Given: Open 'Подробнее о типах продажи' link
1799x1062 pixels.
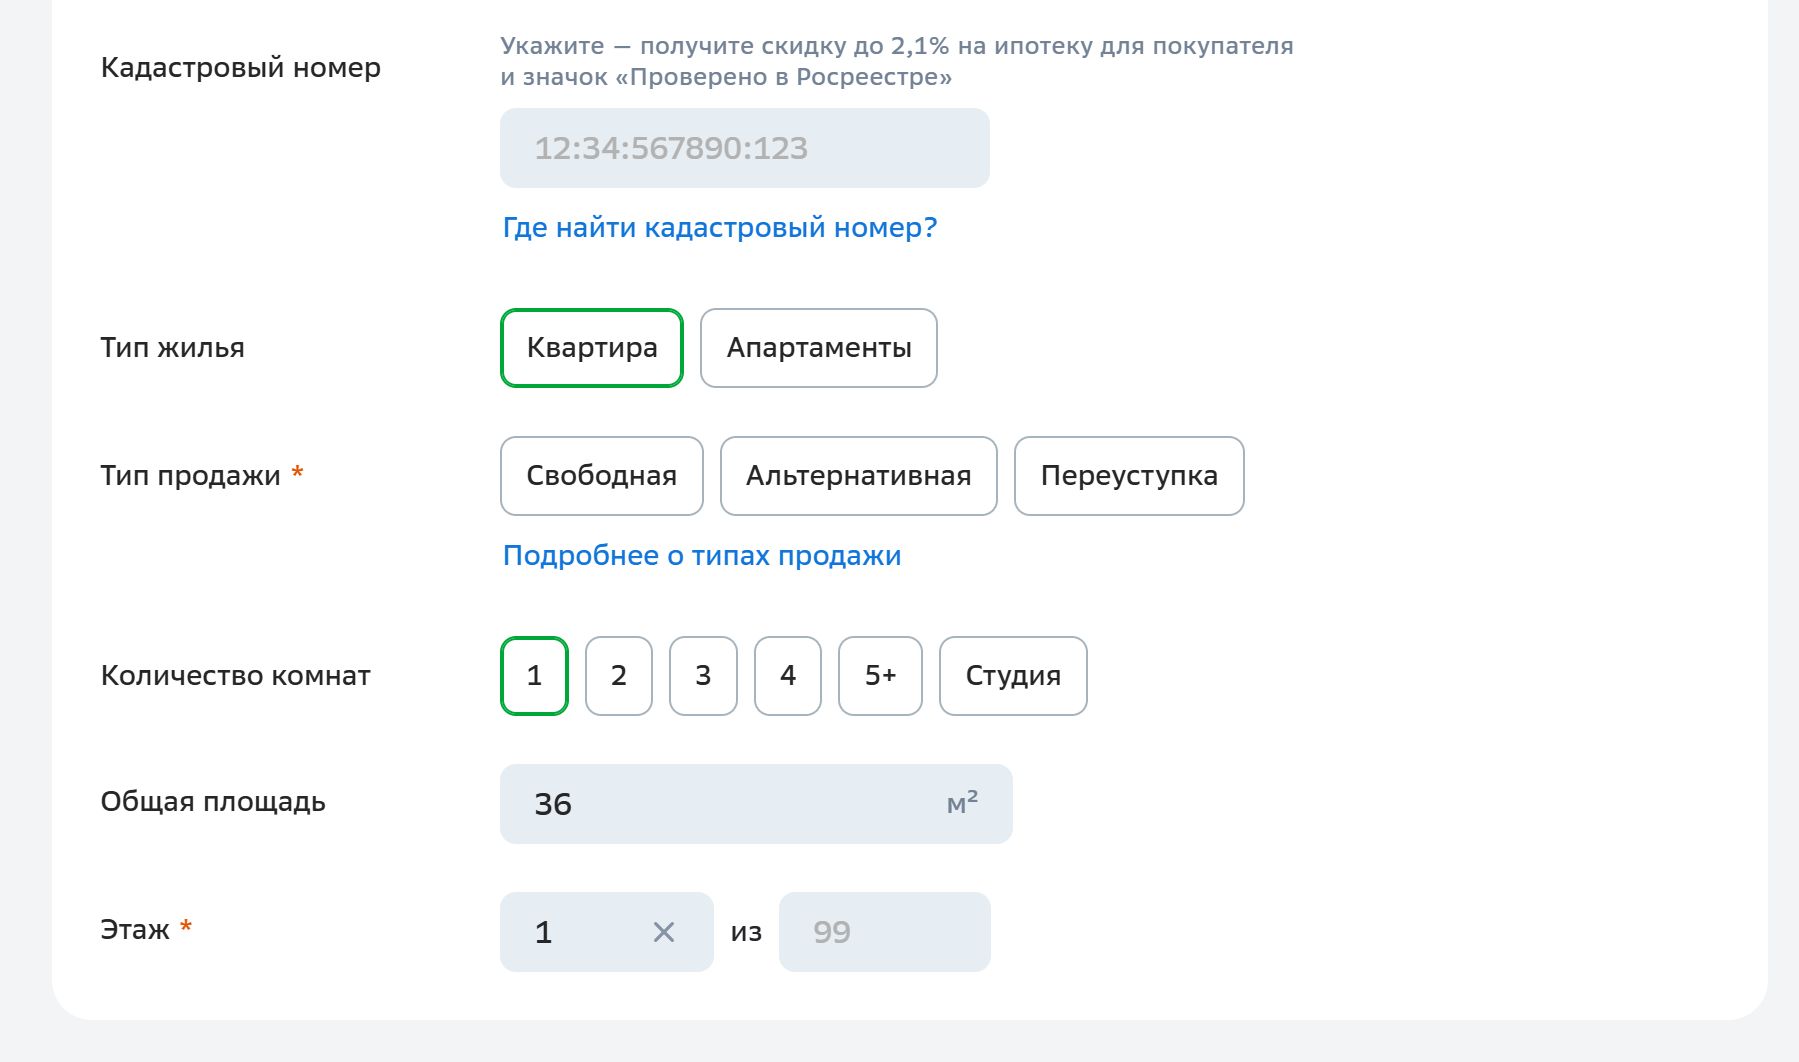Looking at the screenshot, I should pos(702,556).
